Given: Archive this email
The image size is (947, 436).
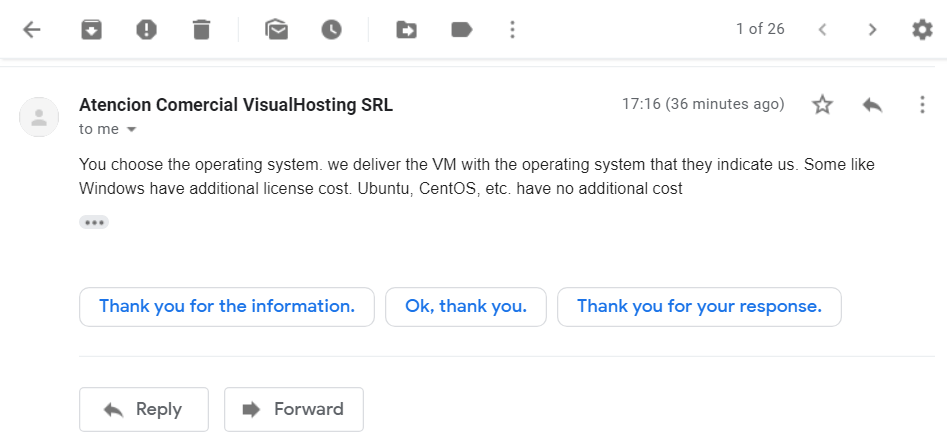Looking at the screenshot, I should [x=92, y=29].
